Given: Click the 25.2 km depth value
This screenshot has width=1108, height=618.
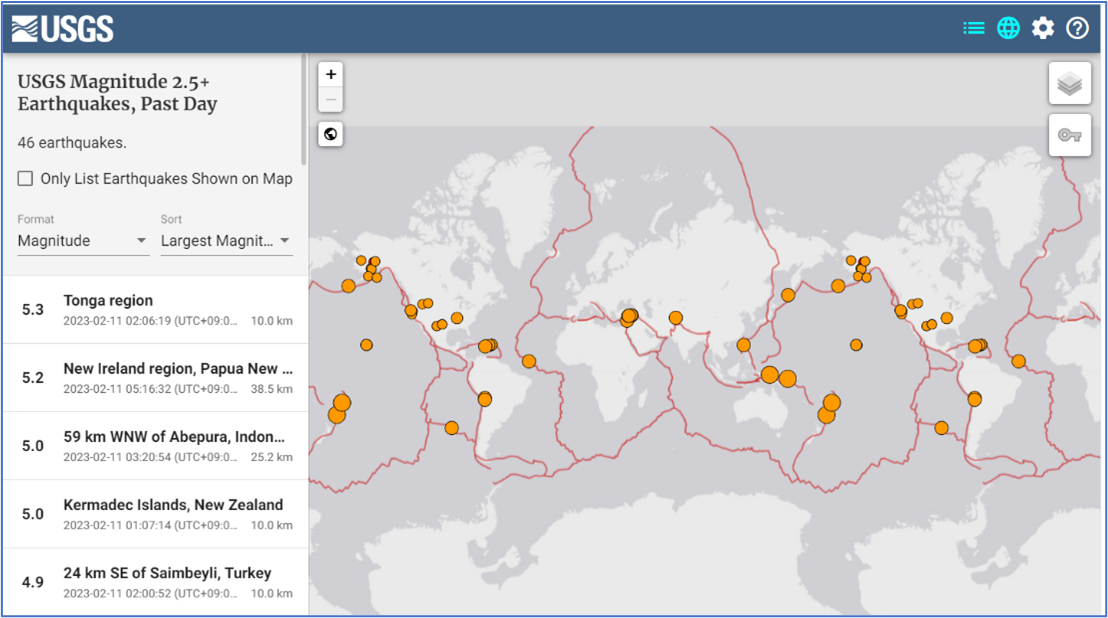Looking at the screenshot, I should coord(271,457).
